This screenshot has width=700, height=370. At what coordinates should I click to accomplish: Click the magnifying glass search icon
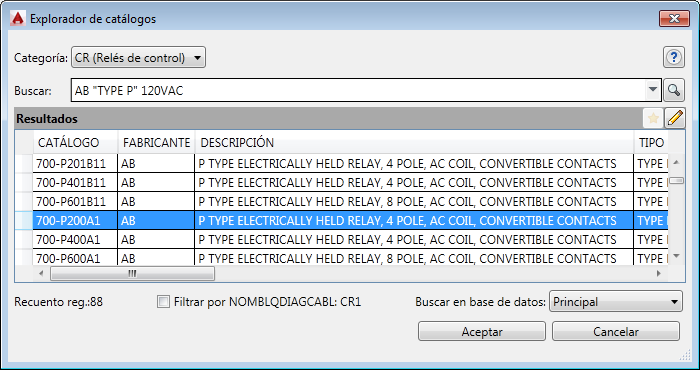click(674, 91)
